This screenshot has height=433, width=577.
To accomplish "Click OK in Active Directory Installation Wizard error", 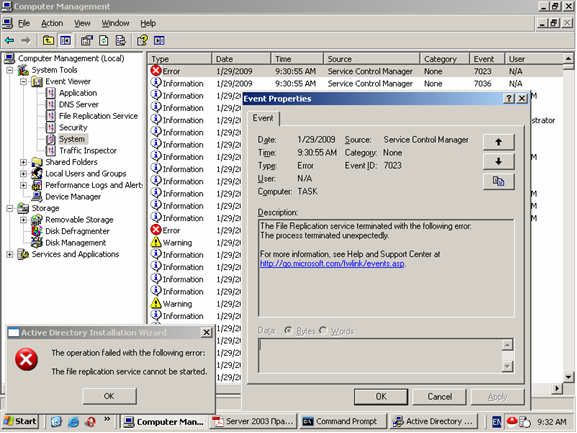I will pyautogui.click(x=109, y=396).
